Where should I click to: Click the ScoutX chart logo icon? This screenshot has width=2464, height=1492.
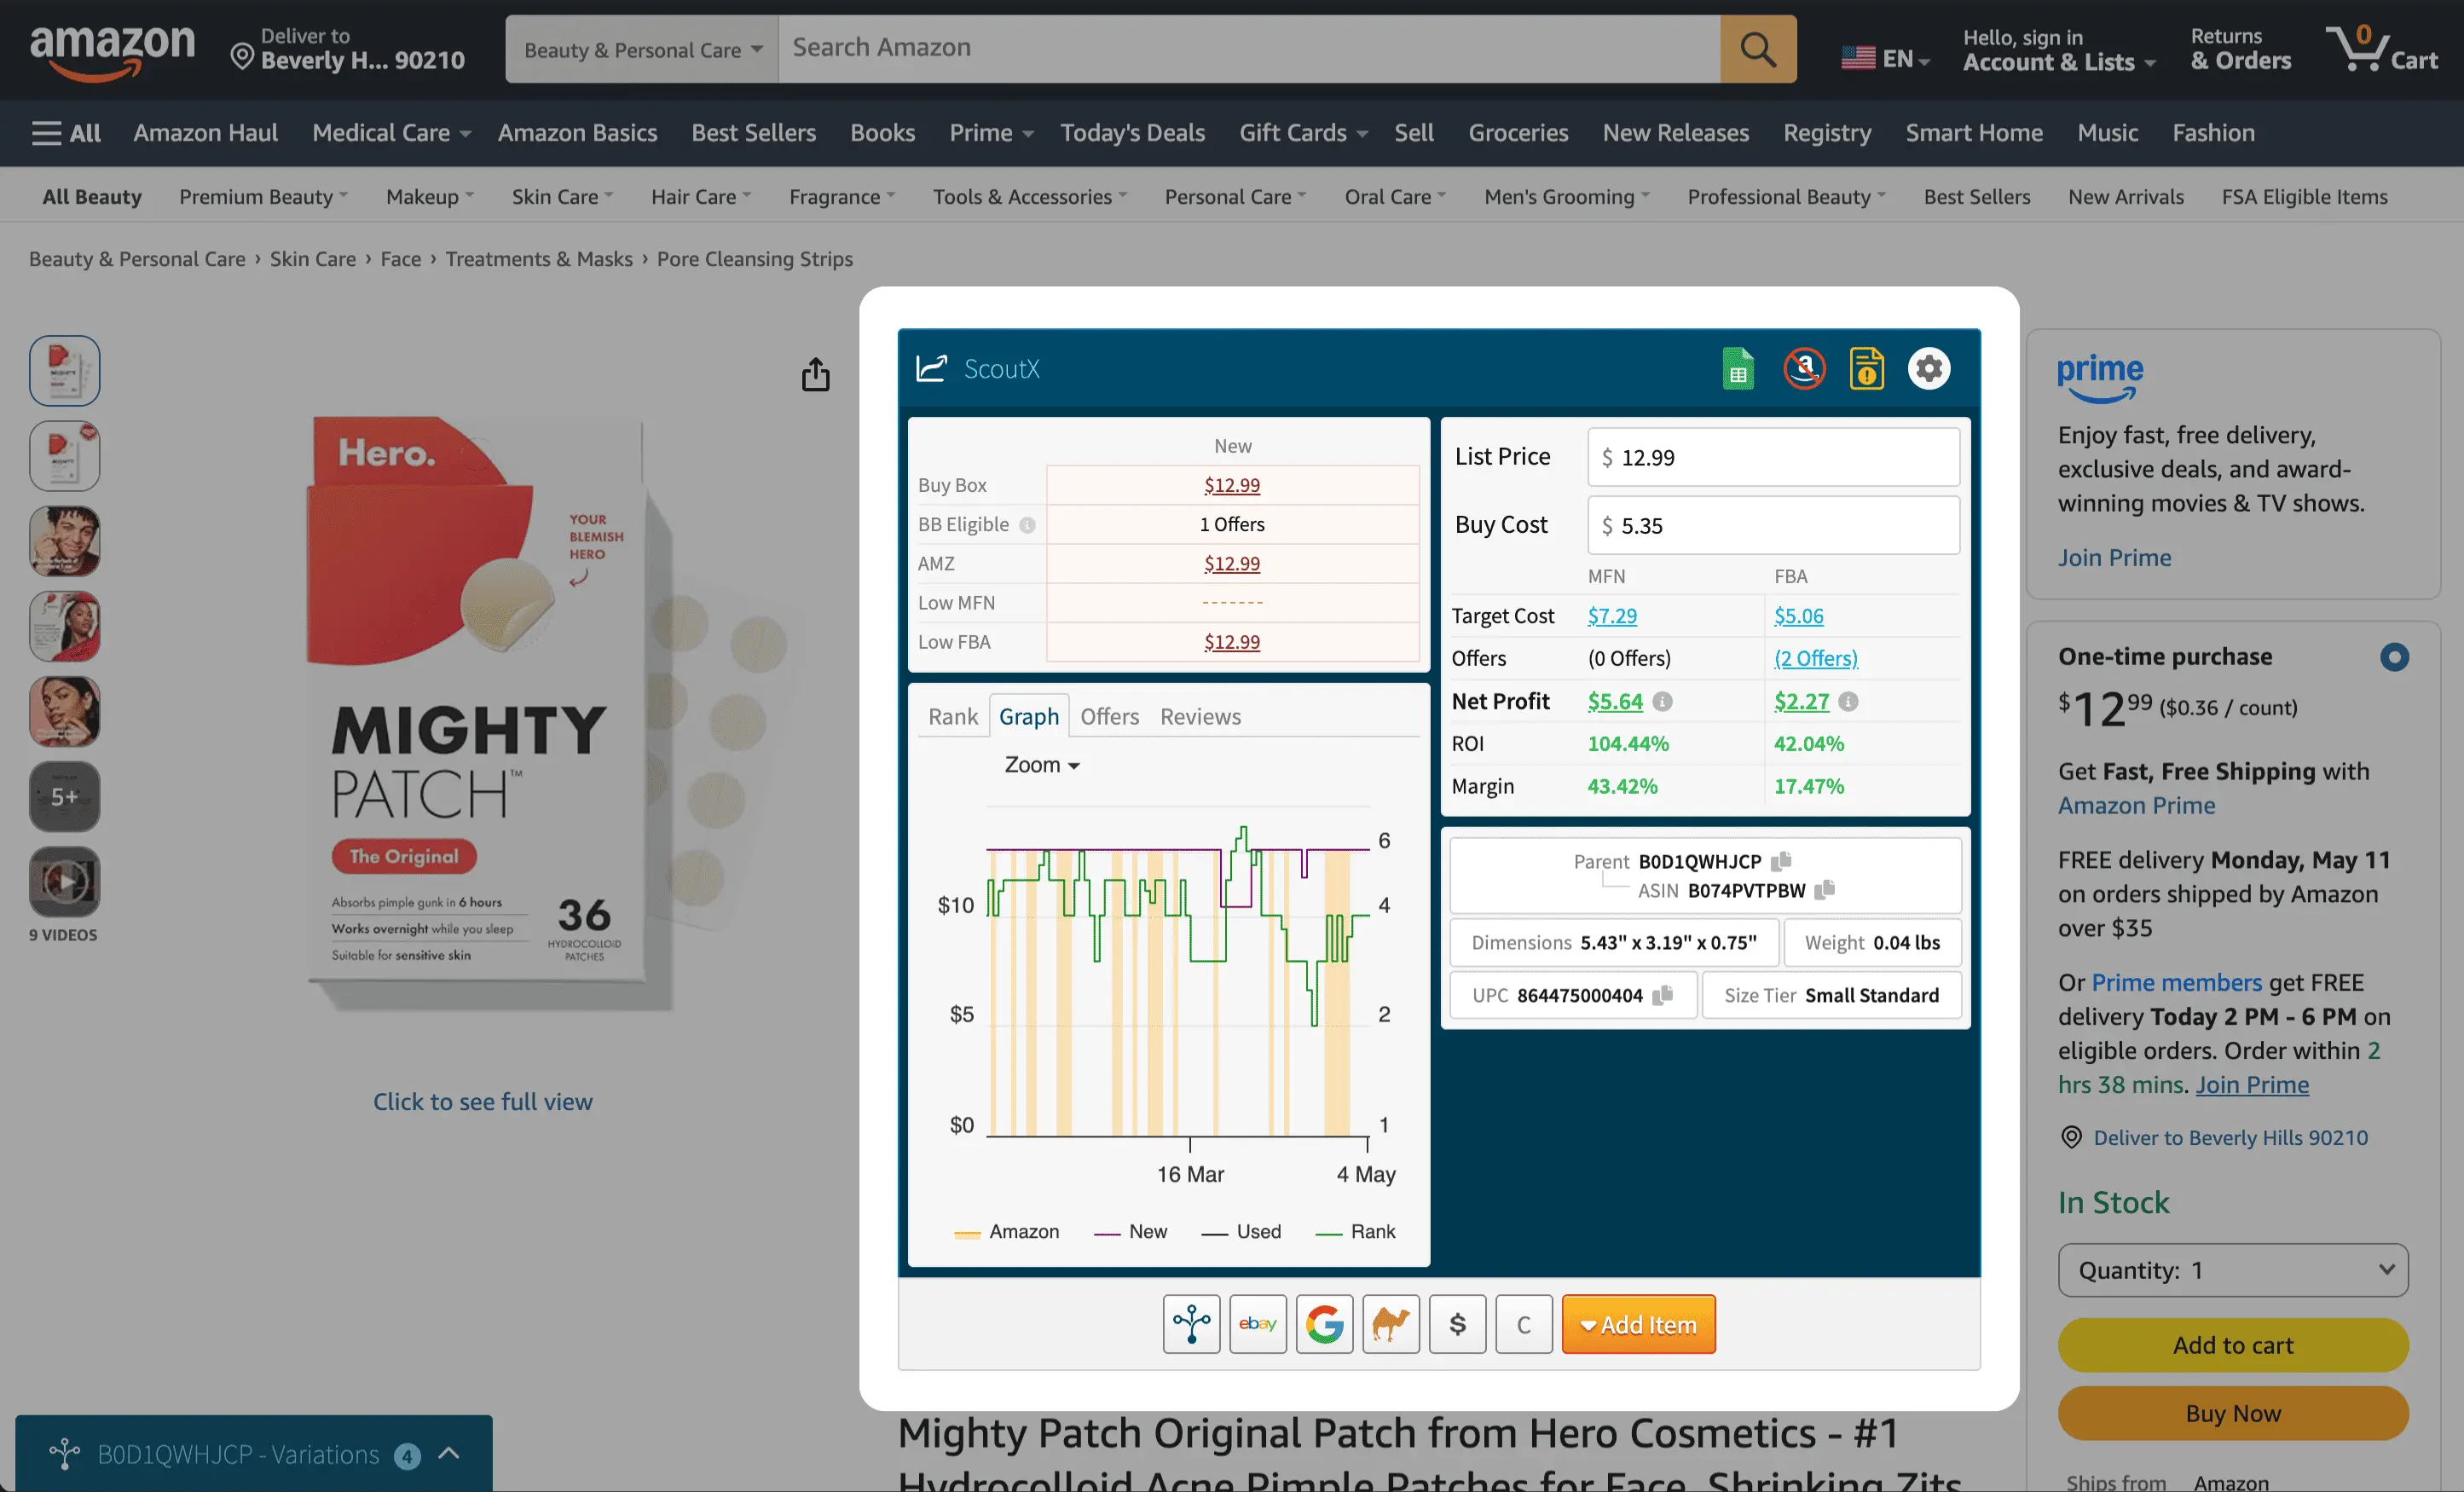[x=931, y=368]
